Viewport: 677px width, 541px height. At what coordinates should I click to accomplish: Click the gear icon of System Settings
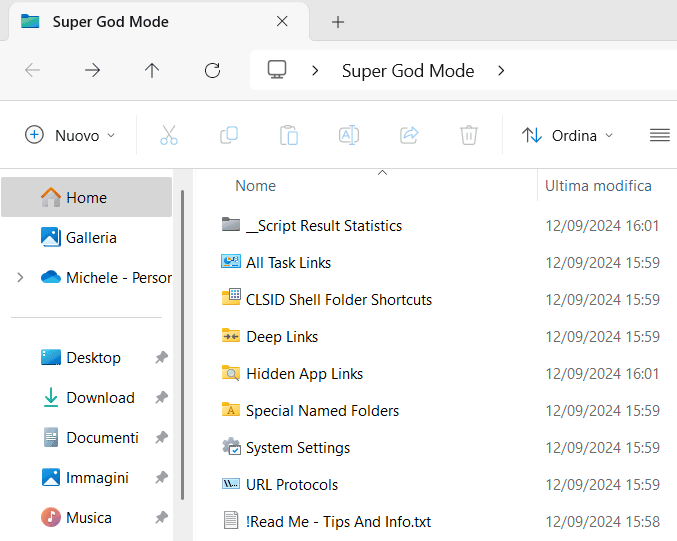(x=231, y=447)
